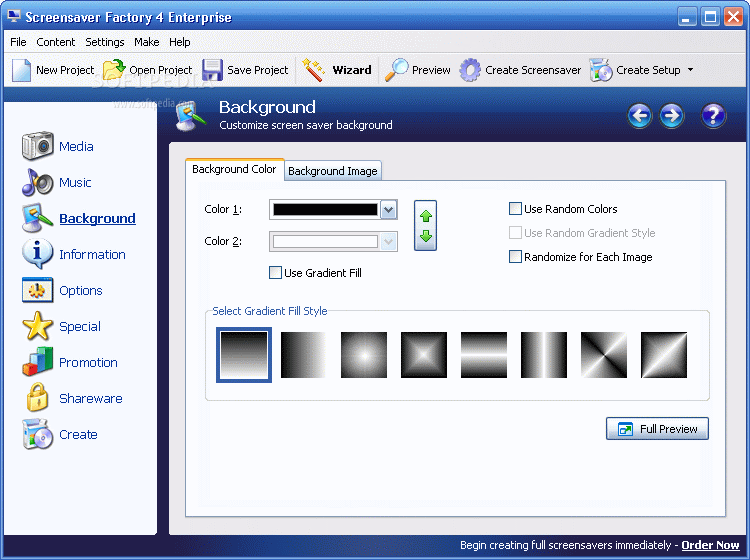Swap colors using the green up arrow
Viewport: 750px width, 560px height.
426,216
